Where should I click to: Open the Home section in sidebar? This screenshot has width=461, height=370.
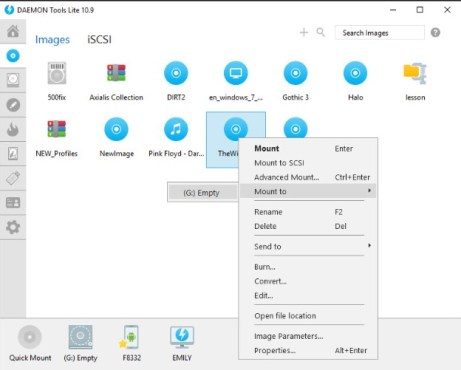tap(13, 32)
